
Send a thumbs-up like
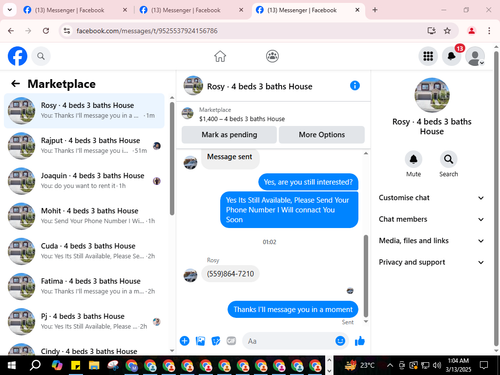360,341
